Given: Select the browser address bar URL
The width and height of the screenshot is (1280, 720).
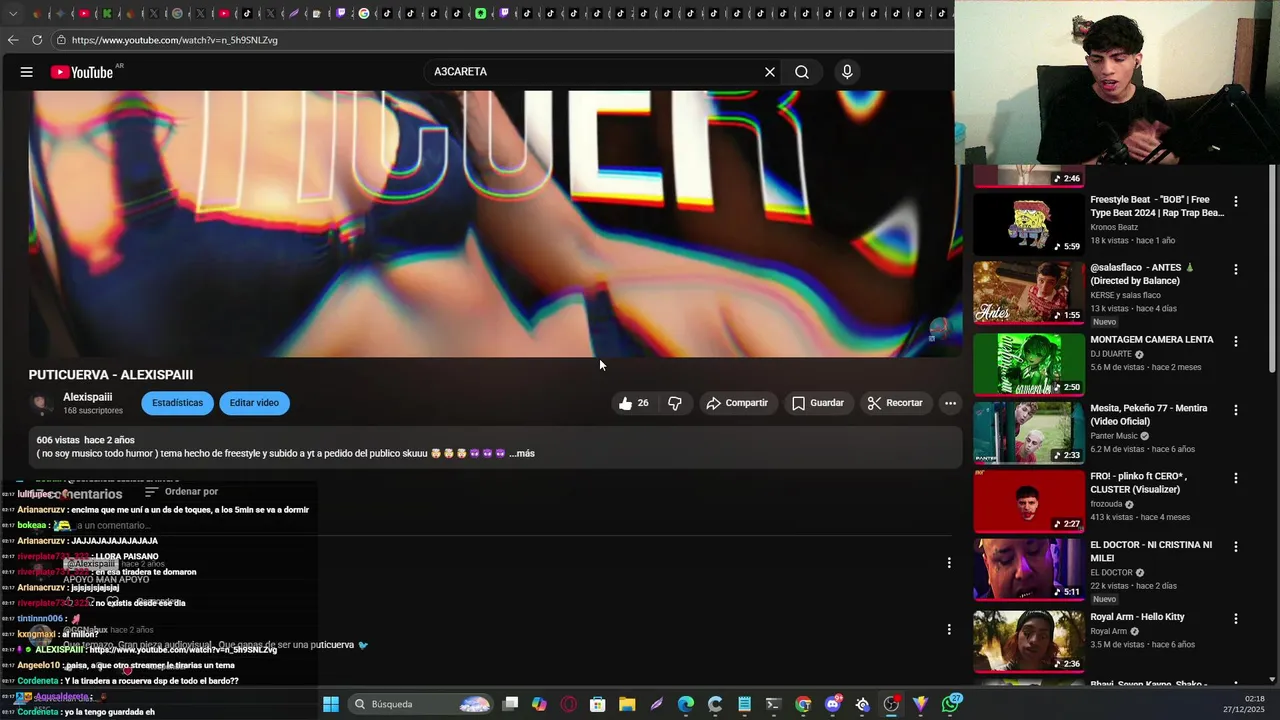Looking at the screenshot, I should [x=175, y=40].
